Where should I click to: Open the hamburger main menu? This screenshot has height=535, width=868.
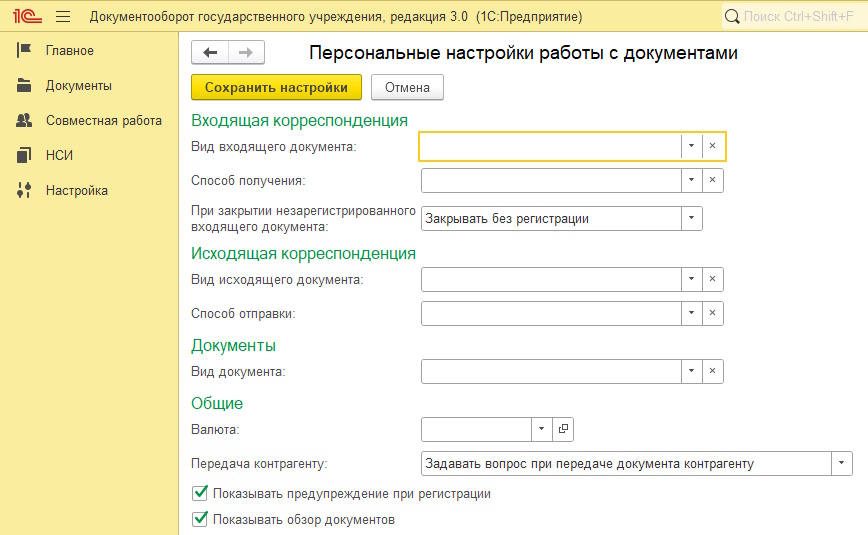coord(63,17)
